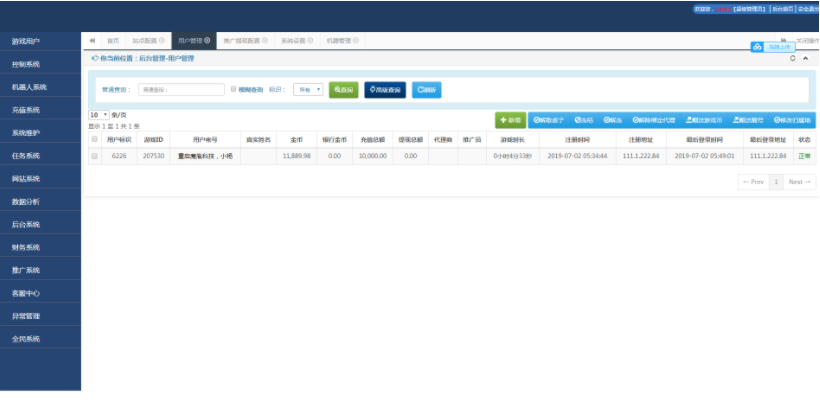Click the refresh icon in the breadcrumb bar
The height and width of the screenshot is (409, 820).
pyautogui.click(x=793, y=58)
